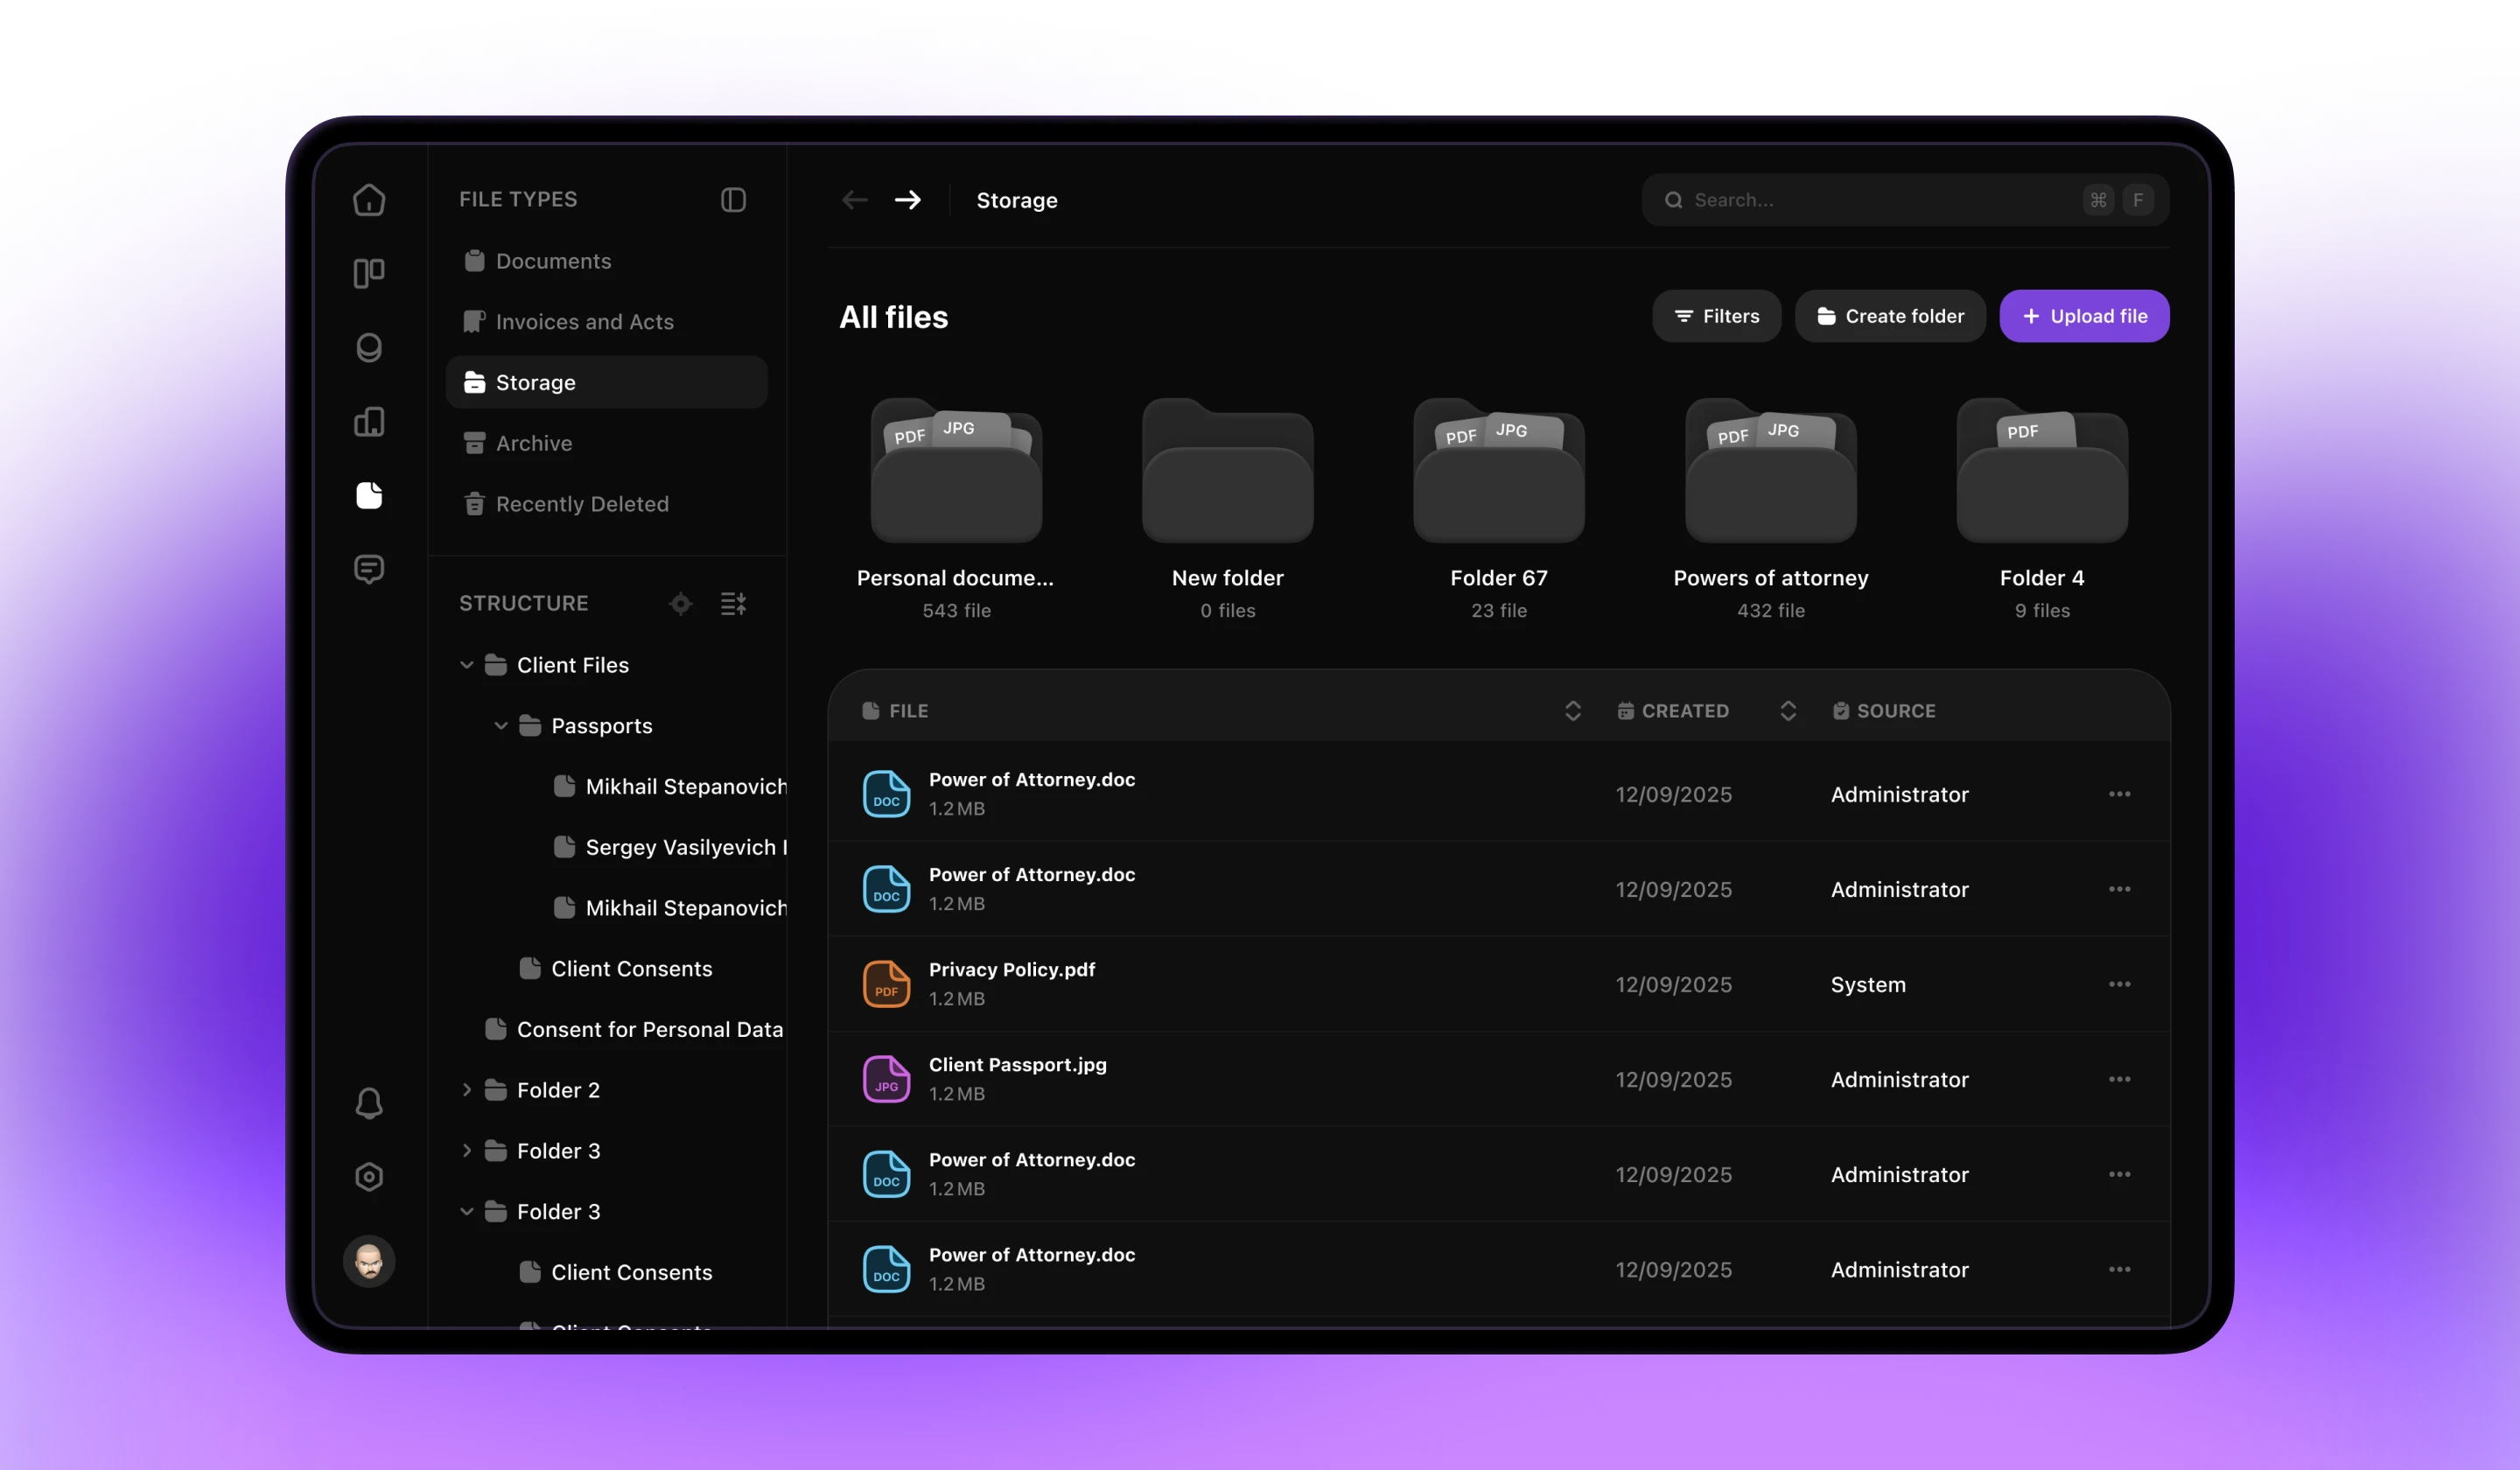Click the Upload file button
This screenshot has height=1470, width=2520.
click(x=2083, y=316)
